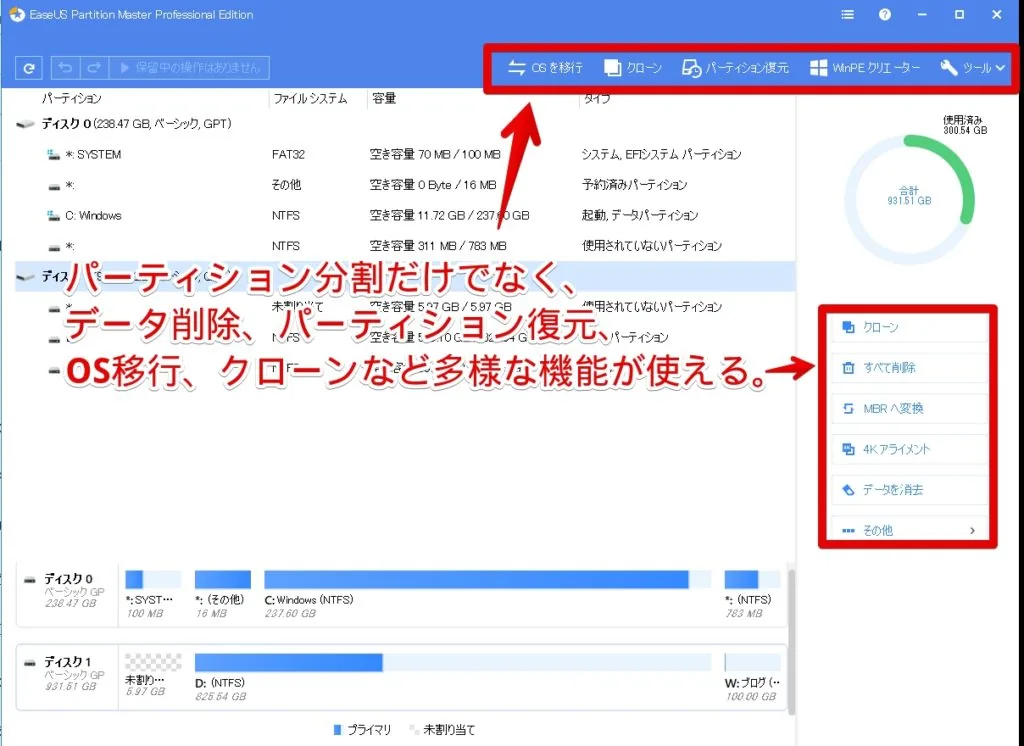Click the eraser icon beside データを消去

(x=848, y=489)
